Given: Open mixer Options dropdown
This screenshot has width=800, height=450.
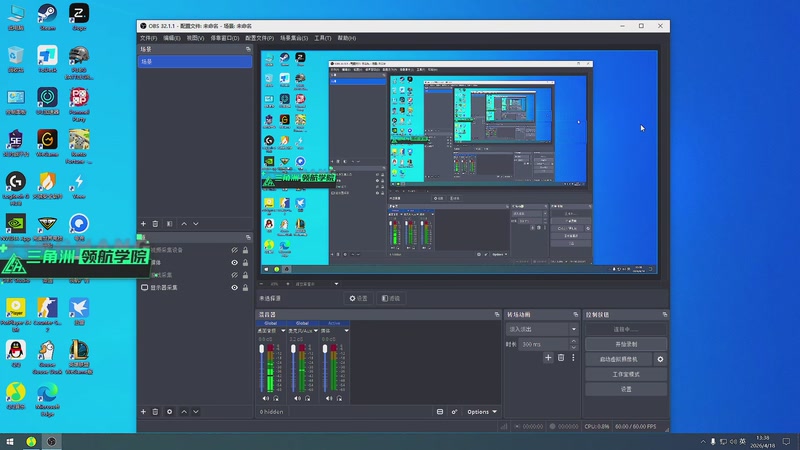Looking at the screenshot, I should (x=482, y=412).
